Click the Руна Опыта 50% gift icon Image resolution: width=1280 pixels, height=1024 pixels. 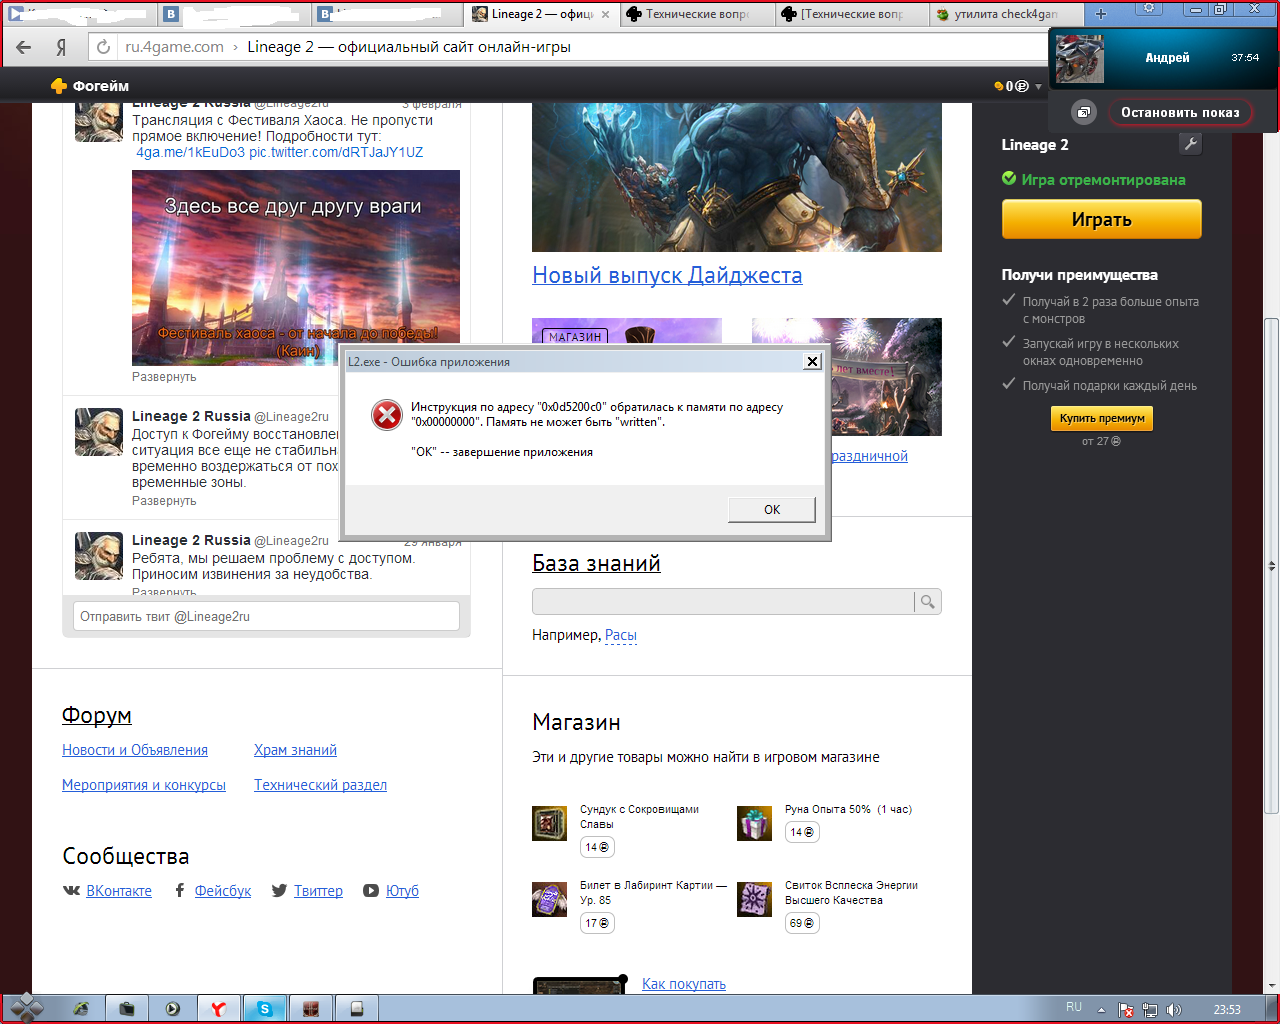point(754,823)
